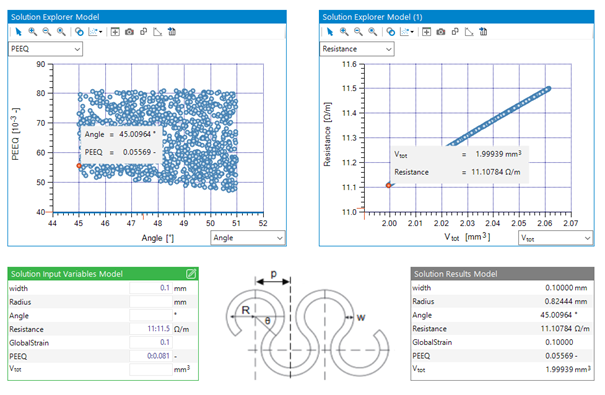The image size is (605, 395).
Task: Click the Vtot [mm³] axis label
Action: coord(467,237)
